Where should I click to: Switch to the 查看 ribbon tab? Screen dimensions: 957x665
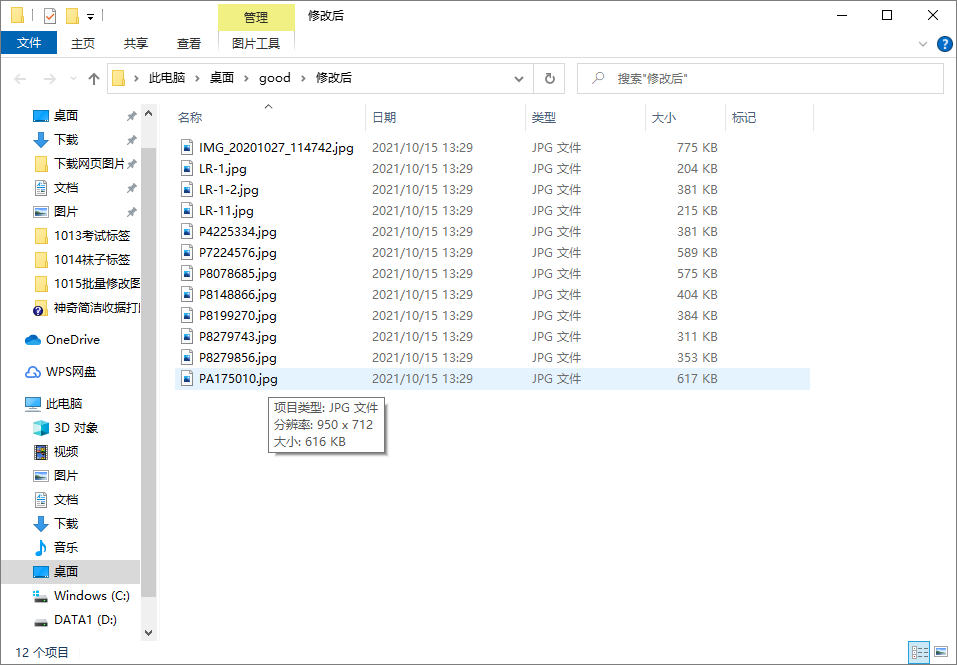click(189, 43)
